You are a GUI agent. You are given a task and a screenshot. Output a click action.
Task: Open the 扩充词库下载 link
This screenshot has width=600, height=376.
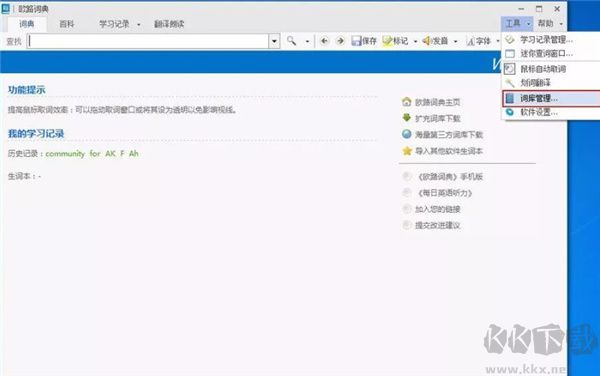click(437, 119)
